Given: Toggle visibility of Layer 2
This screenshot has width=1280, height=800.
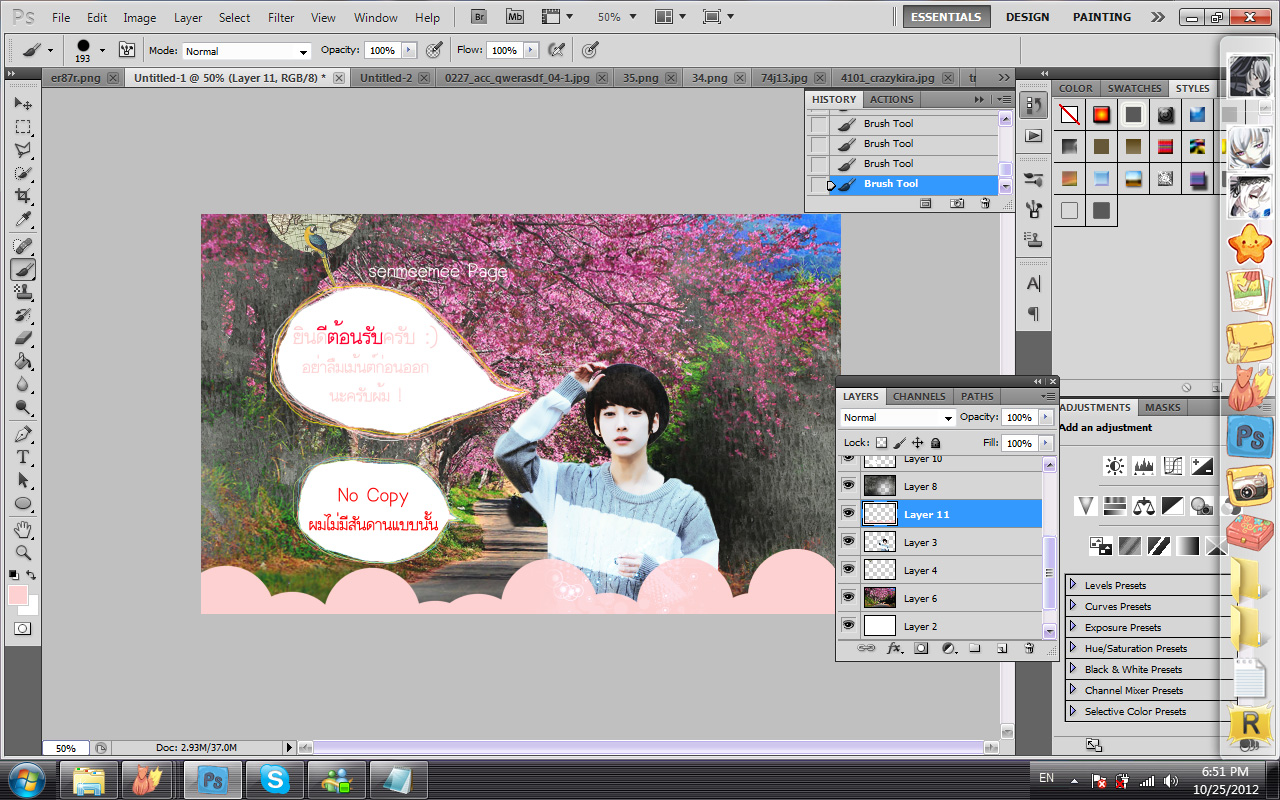Looking at the screenshot, I should tap(849, 626).
